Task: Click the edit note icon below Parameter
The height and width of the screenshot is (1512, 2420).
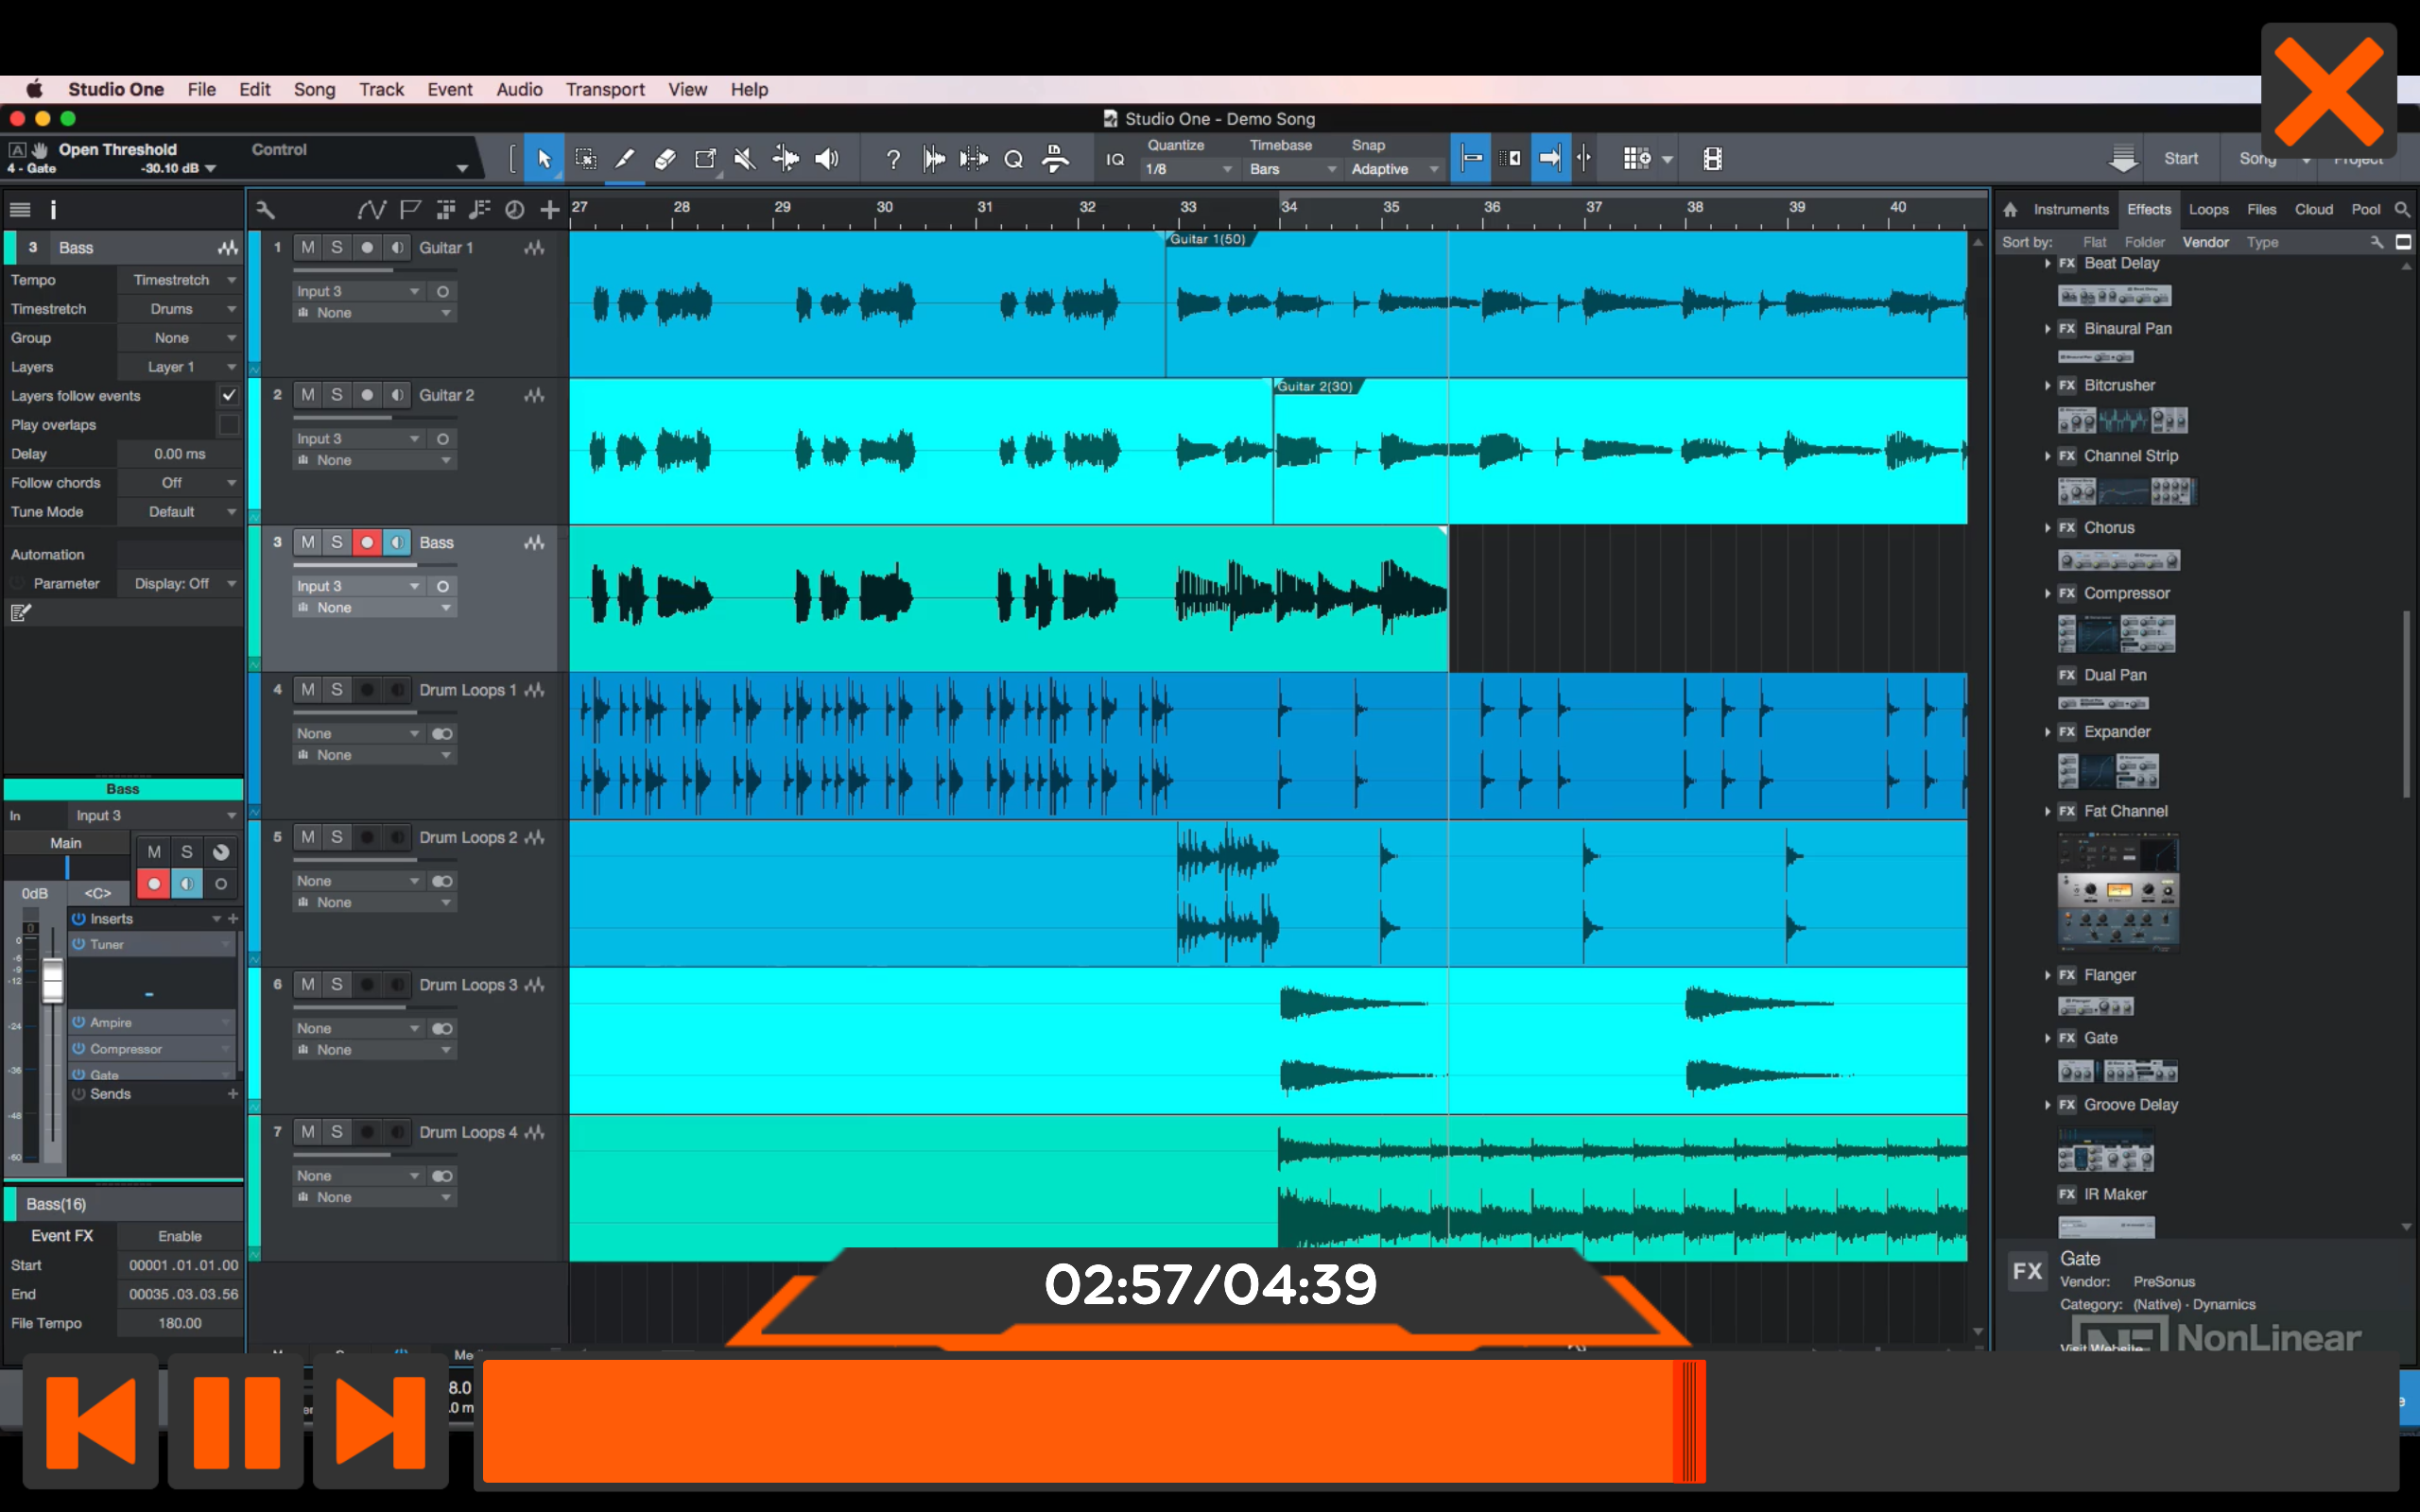Action: [21, 613]
